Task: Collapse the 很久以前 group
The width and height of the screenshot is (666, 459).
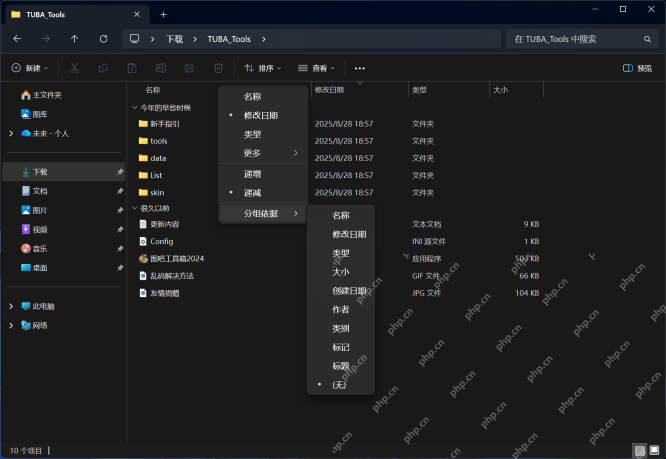Action: (x=135, y=208)
